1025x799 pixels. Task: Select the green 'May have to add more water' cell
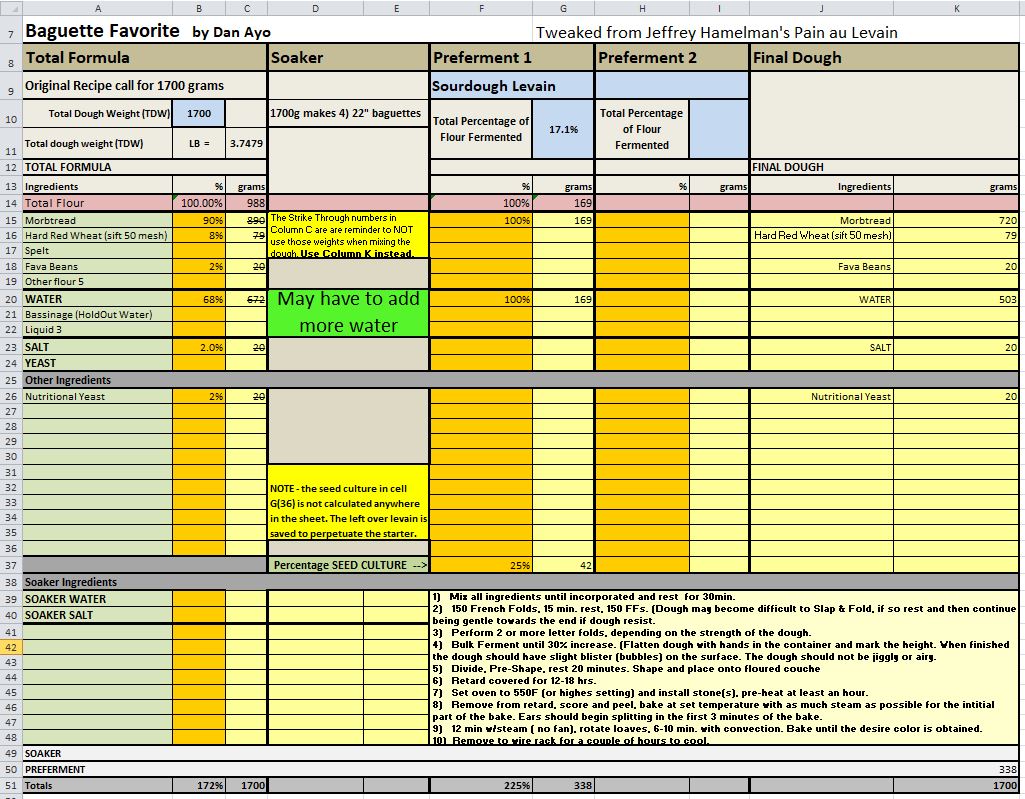pos(348,312)
